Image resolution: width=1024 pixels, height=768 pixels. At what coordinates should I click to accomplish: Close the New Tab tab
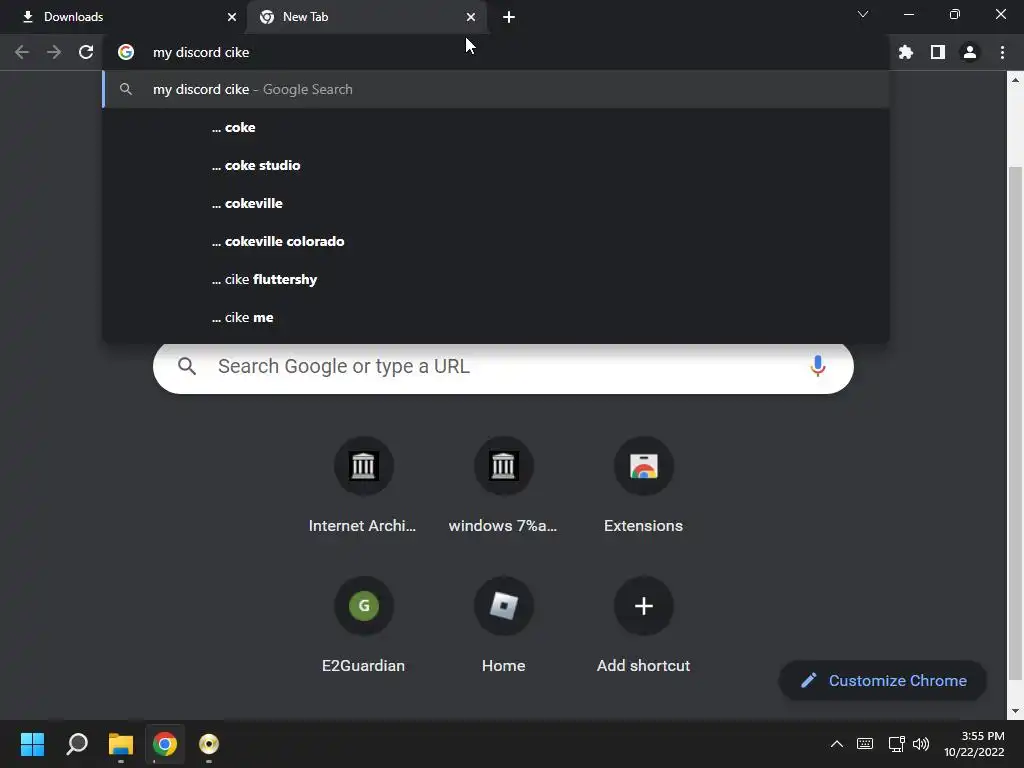[471, 17]
